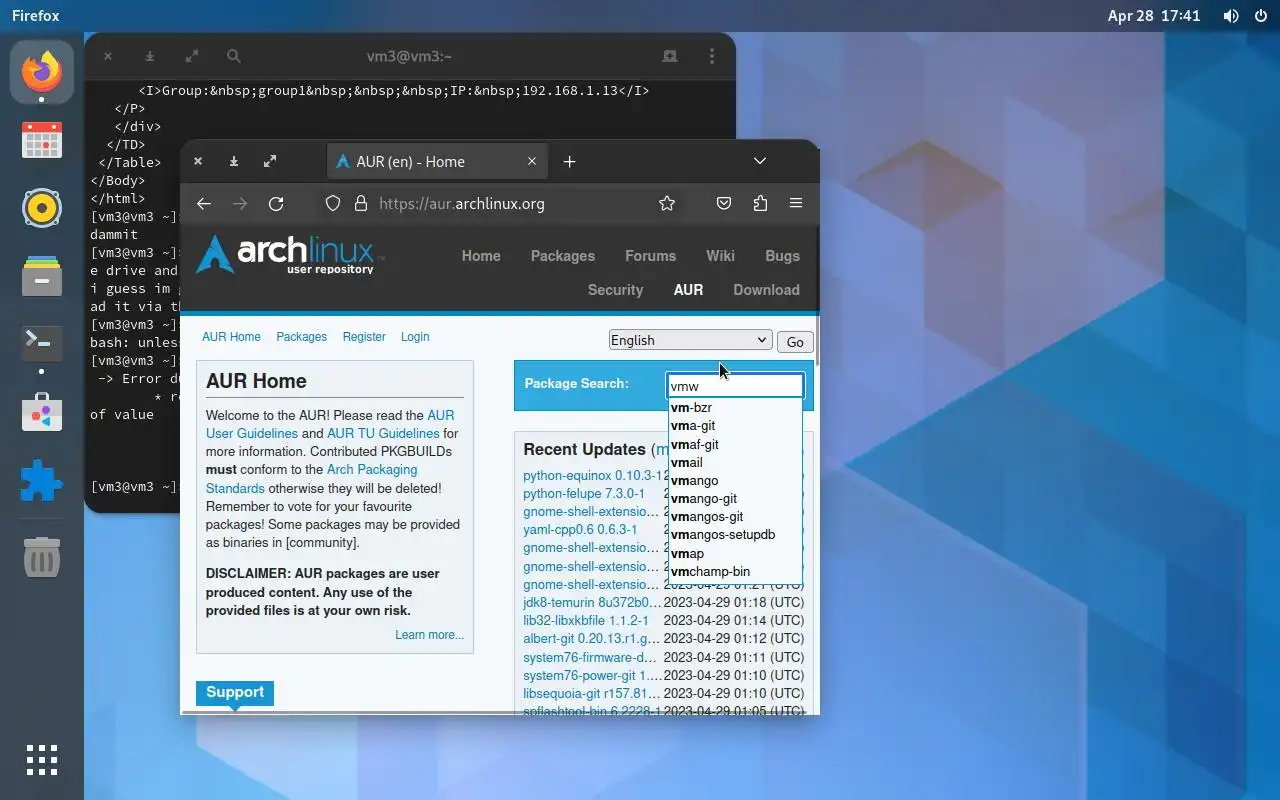Open a new Firefox tab
This screenshot has height=800, width=1280.
569,161
